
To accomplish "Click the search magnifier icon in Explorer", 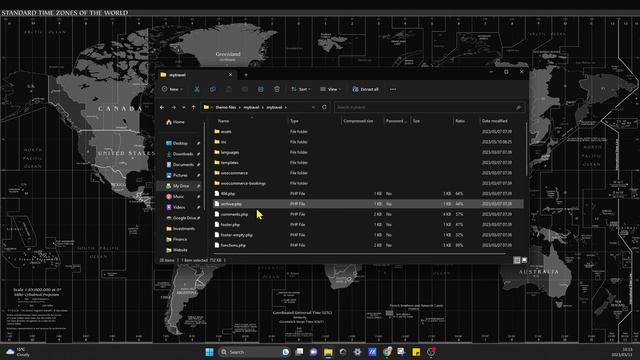I will [x=518, y=107].
